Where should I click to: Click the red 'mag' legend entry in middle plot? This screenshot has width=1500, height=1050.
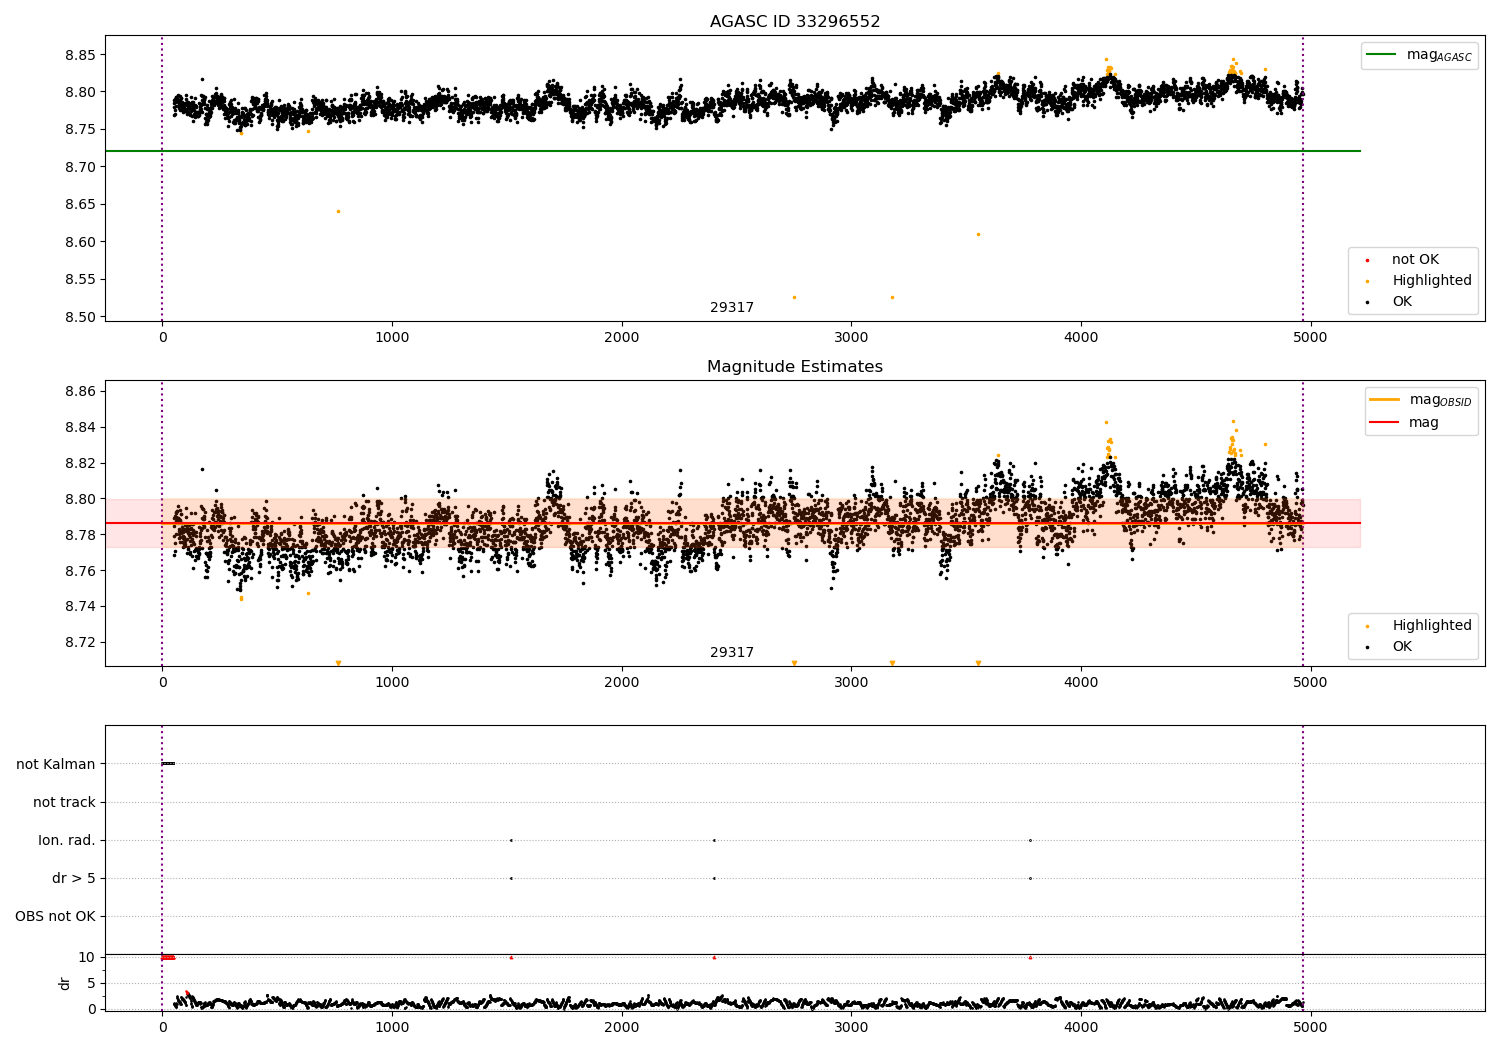(x=1405, y=423)
